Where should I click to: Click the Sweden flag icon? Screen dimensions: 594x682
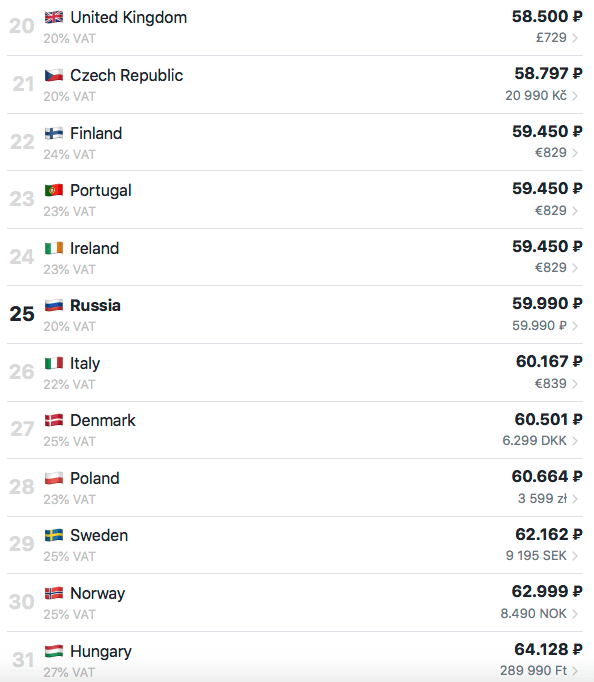(x=54, y=535)
